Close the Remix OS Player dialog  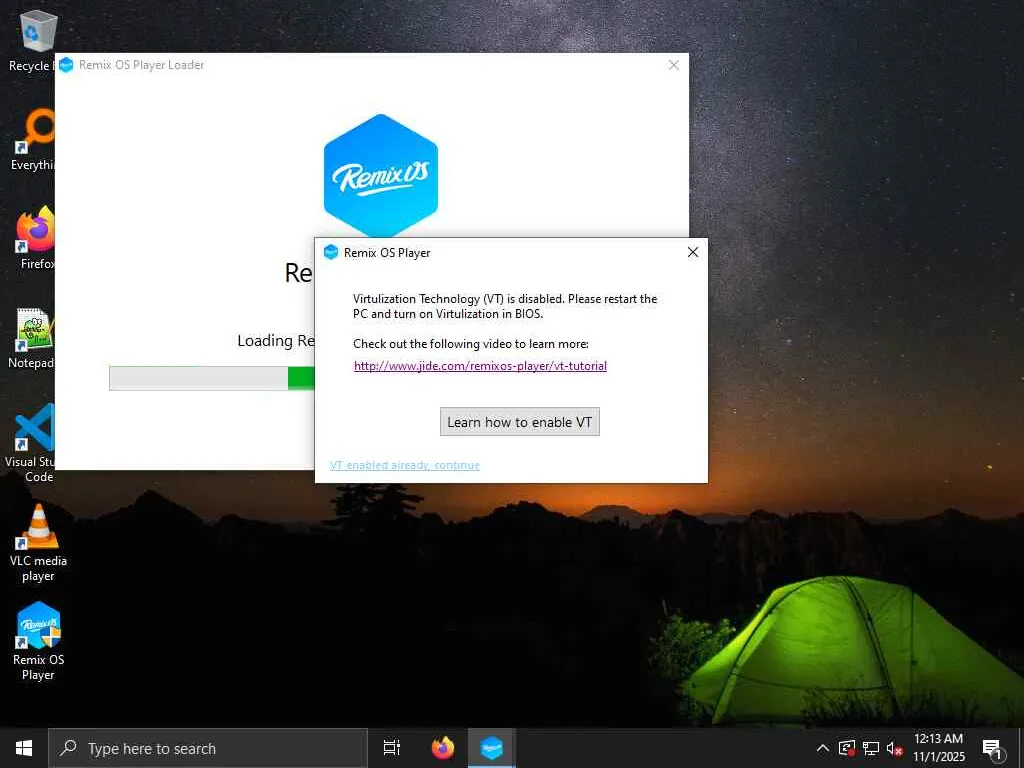pyautogui.click(x=693, y=252)
